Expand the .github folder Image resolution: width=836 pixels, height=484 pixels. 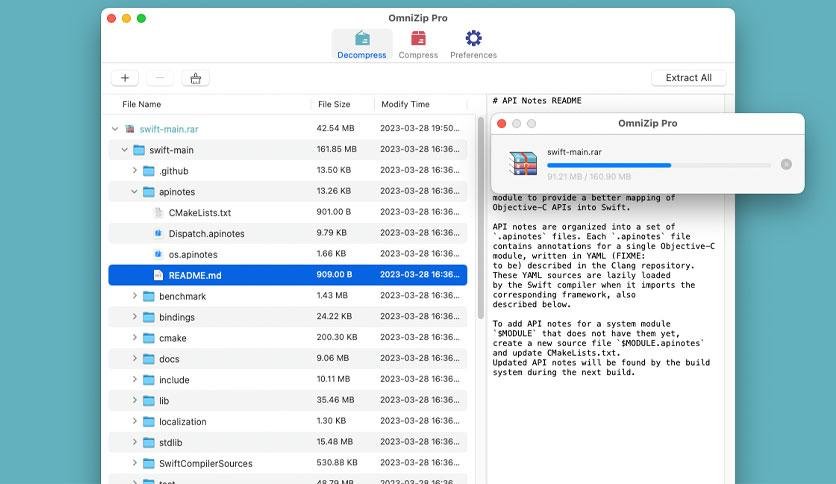tap(134, 171)
